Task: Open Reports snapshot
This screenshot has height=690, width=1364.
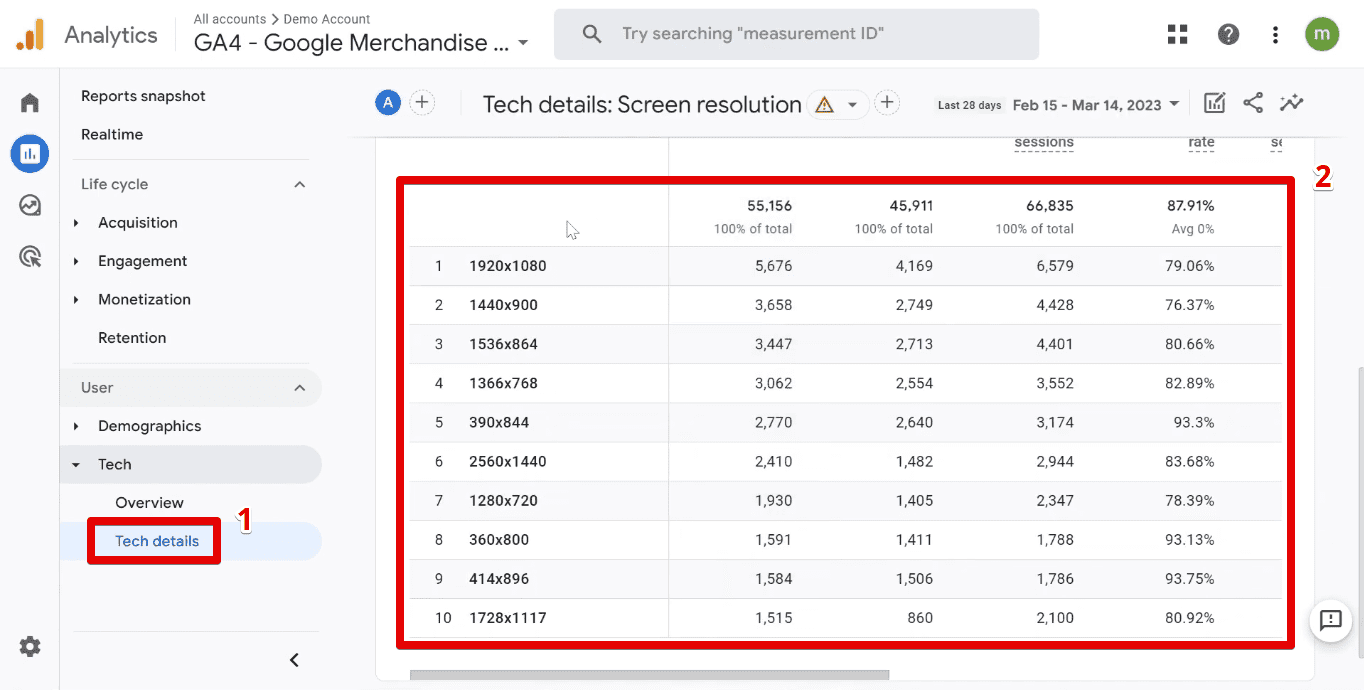Action: (143, 95)
